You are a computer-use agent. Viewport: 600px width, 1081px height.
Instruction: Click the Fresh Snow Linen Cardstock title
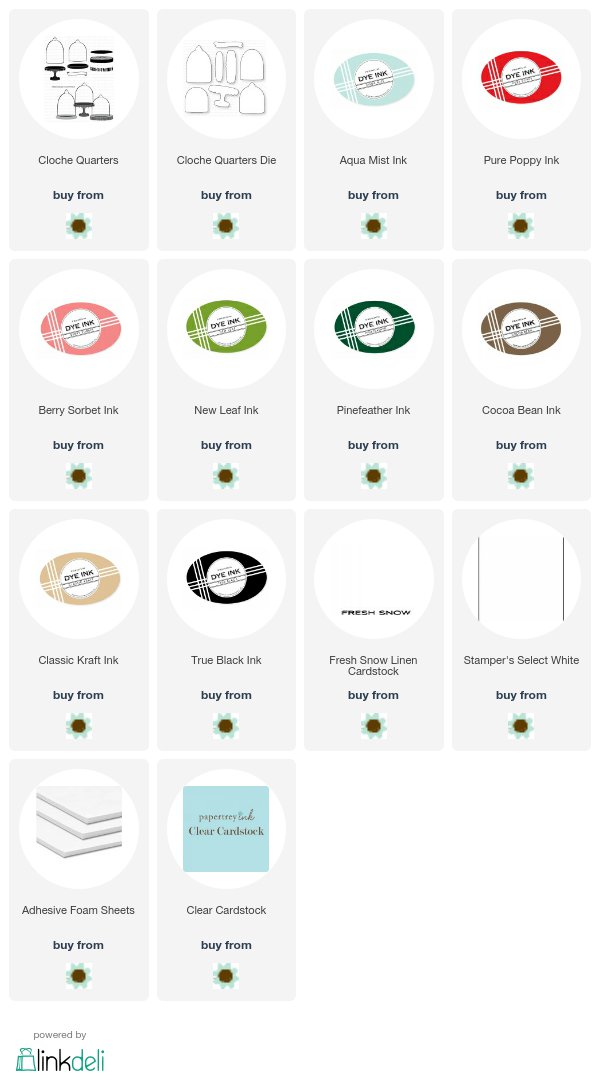pos(373,665)
